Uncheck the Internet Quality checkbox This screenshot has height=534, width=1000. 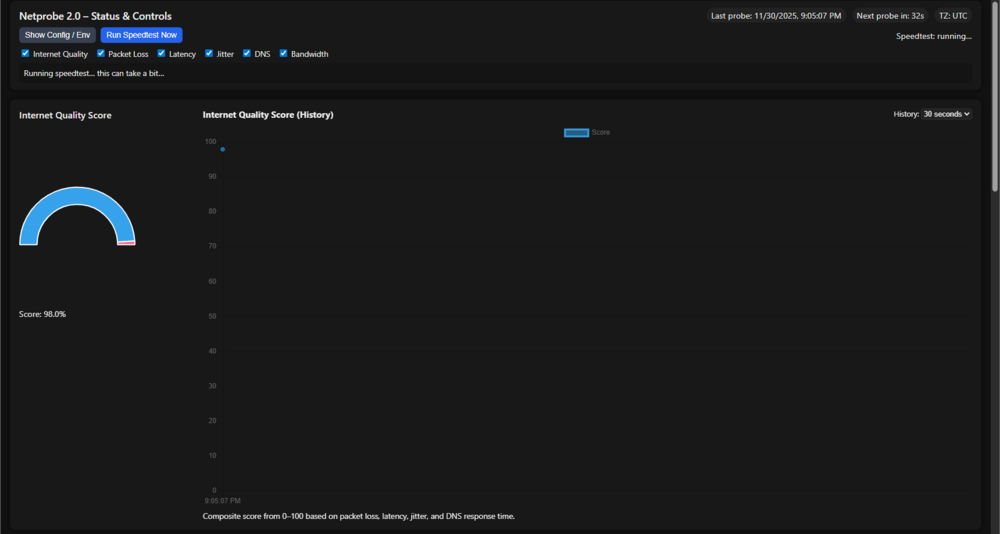26,54
